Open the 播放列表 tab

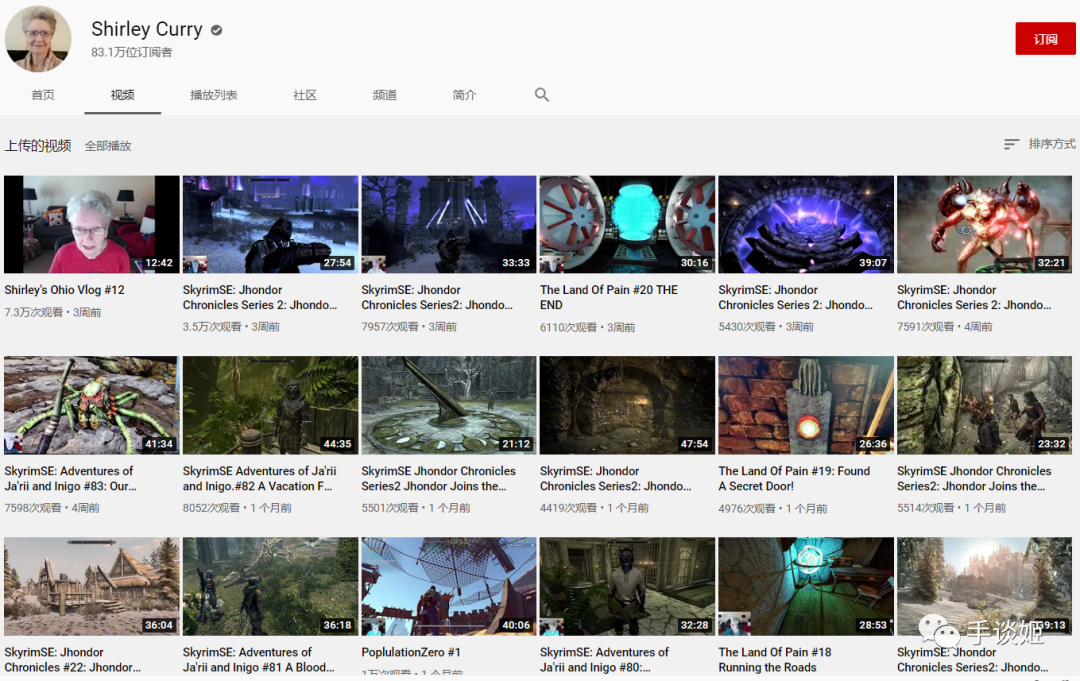214,95
